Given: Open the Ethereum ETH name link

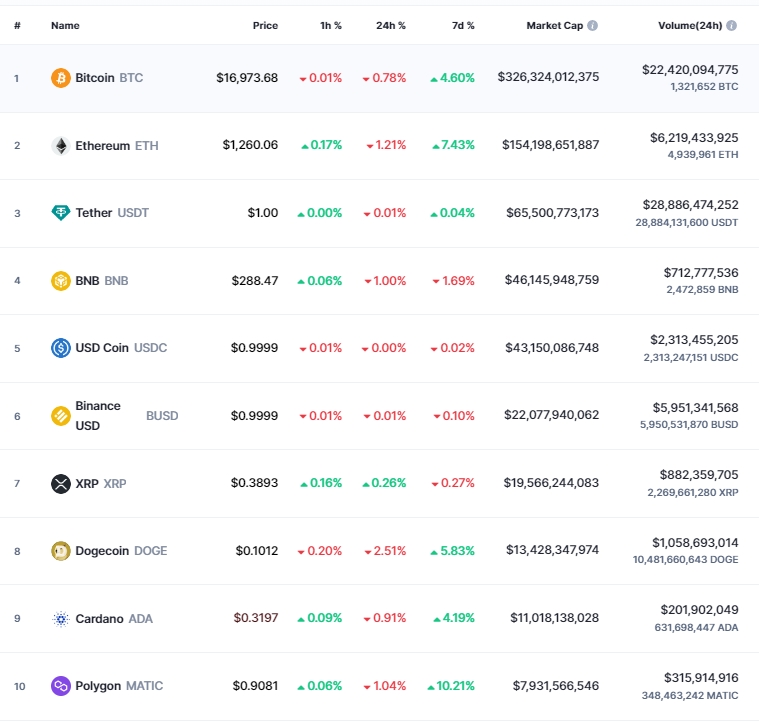Looking at the screenshot, I should 116,146.
